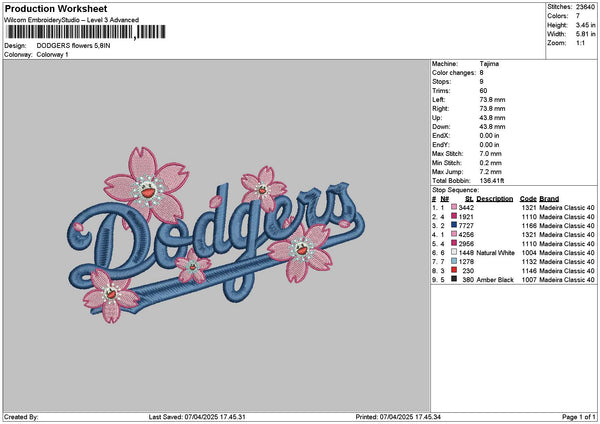This screenshot has height=424, width=600.
Task: Select the Min Stitch value 0.2 mm
Action: pos(491,163)
